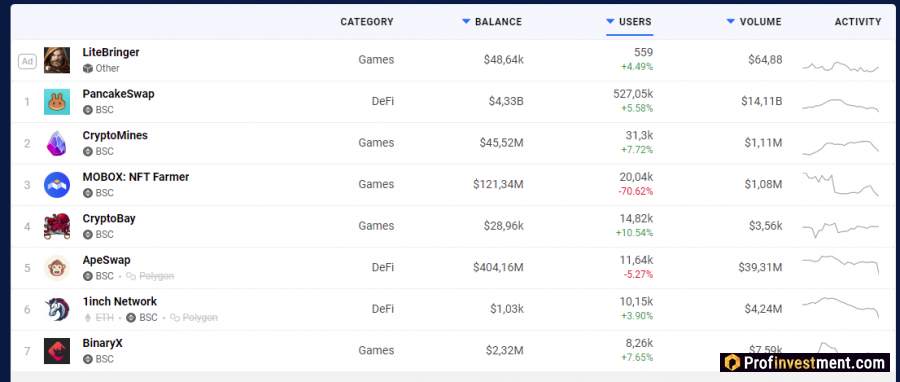The image size is (900, 382).
Task: View the PancakeSwap activity sparkline
Action: coord(840,105)
